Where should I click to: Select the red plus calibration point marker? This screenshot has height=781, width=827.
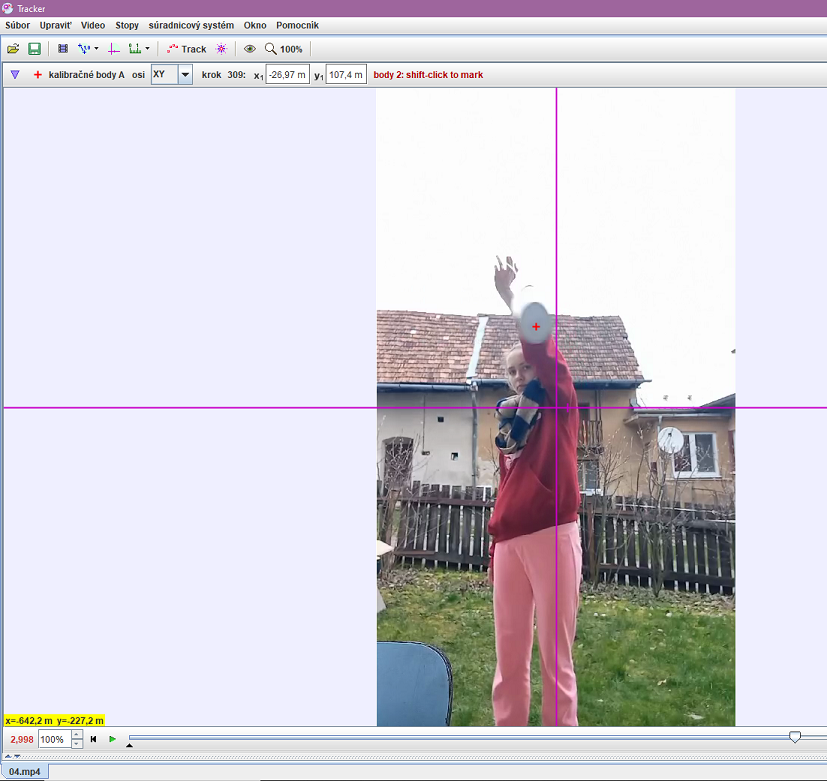38,75
